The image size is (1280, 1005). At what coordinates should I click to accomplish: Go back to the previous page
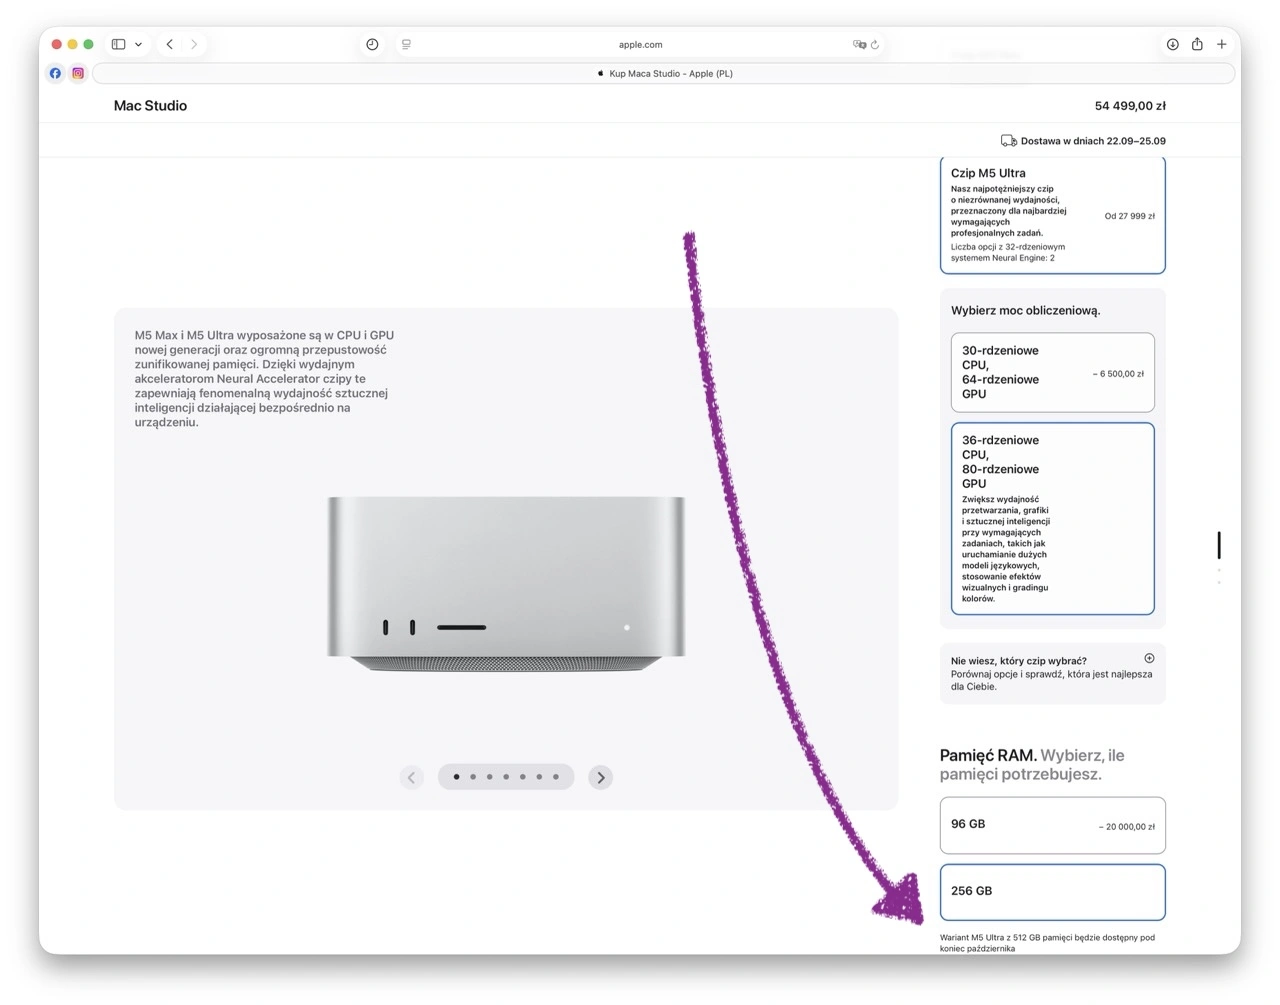[x=170, y=44]
